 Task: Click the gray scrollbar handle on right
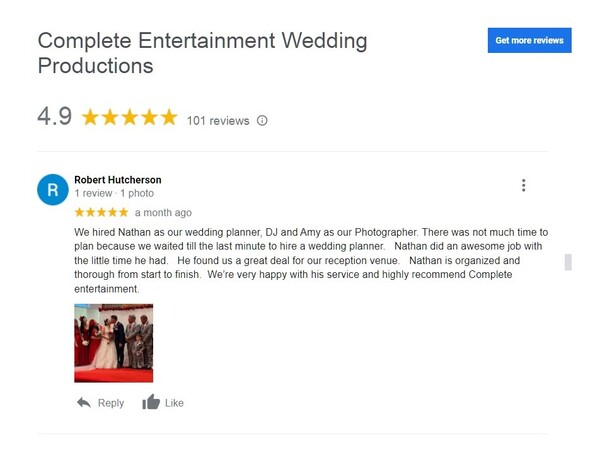[568, 262]
